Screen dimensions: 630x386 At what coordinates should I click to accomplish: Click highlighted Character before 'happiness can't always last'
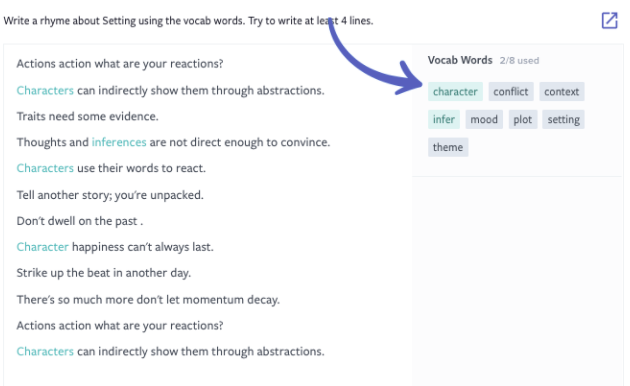43,247
